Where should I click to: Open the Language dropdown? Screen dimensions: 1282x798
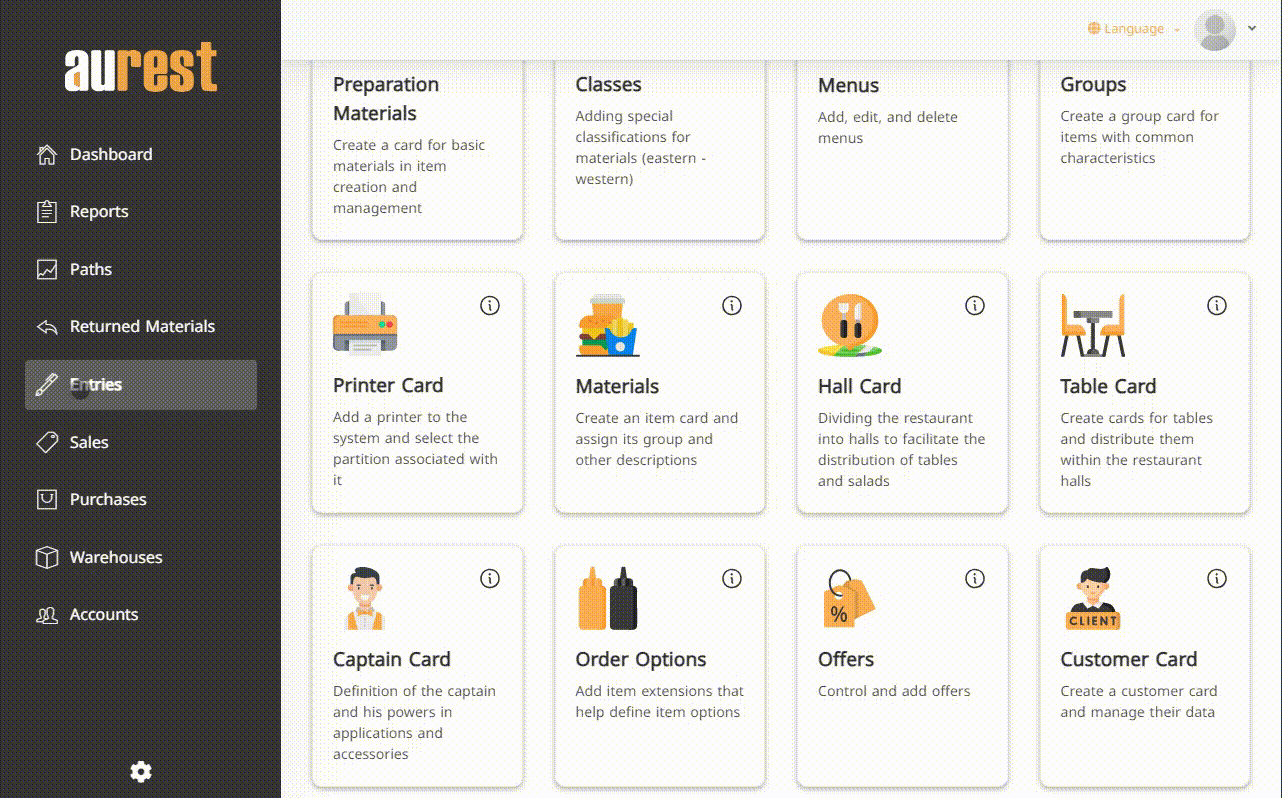coord(1134,29)
